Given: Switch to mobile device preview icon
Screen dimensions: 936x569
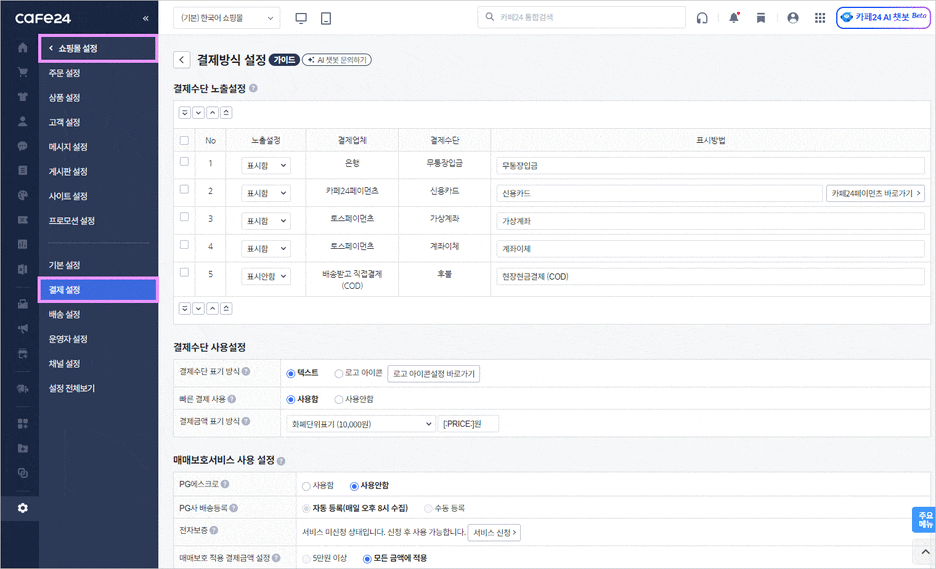Looking at the screenshot, I should point(326,19).
